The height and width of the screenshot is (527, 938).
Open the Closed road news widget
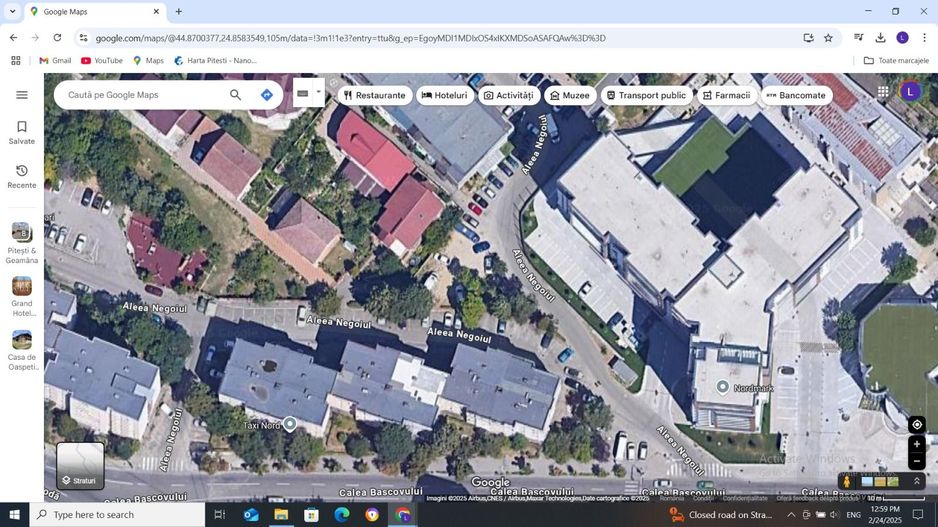click(x=720, y=514)
